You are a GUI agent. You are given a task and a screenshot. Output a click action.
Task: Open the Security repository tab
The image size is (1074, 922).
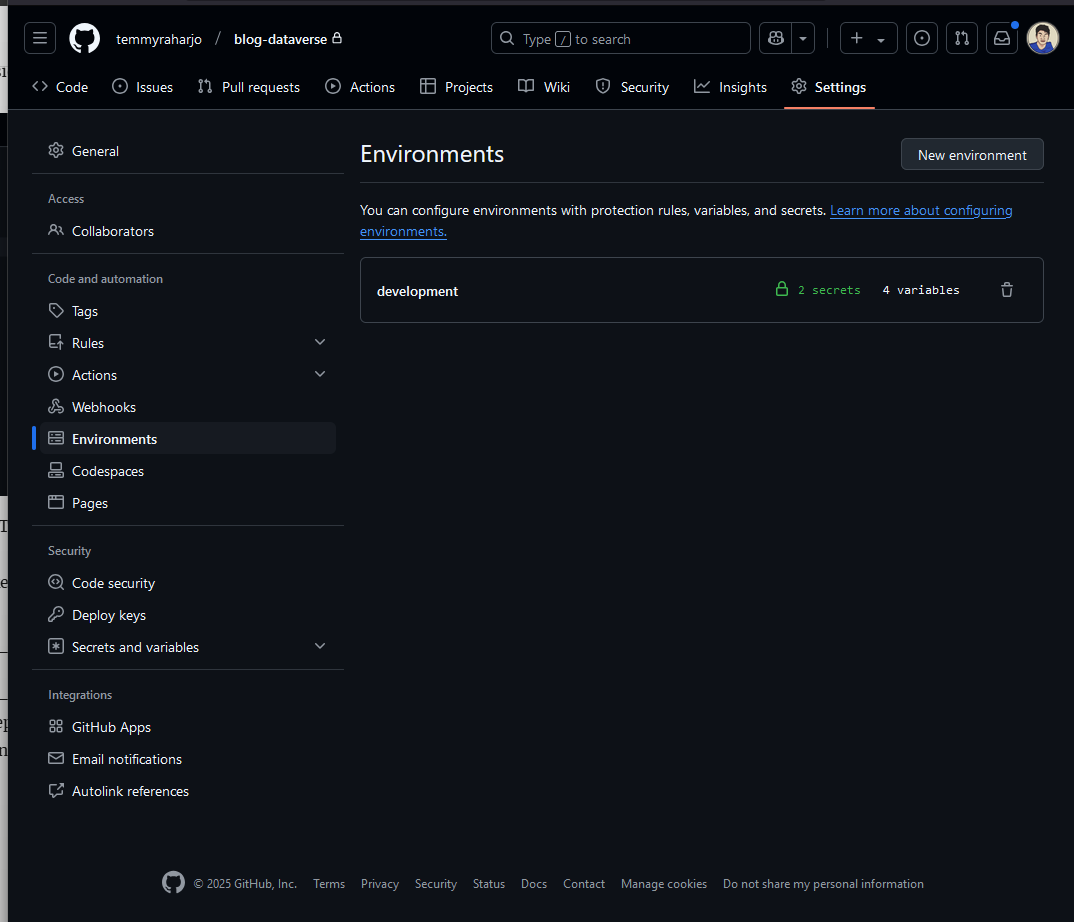click(x=632, y=87)
